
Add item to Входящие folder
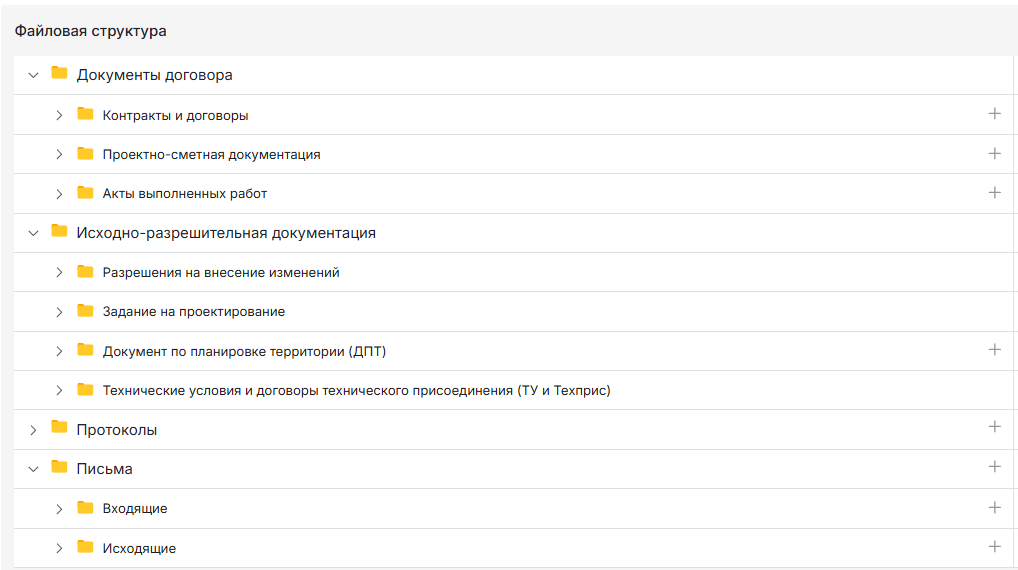[994, 508]
